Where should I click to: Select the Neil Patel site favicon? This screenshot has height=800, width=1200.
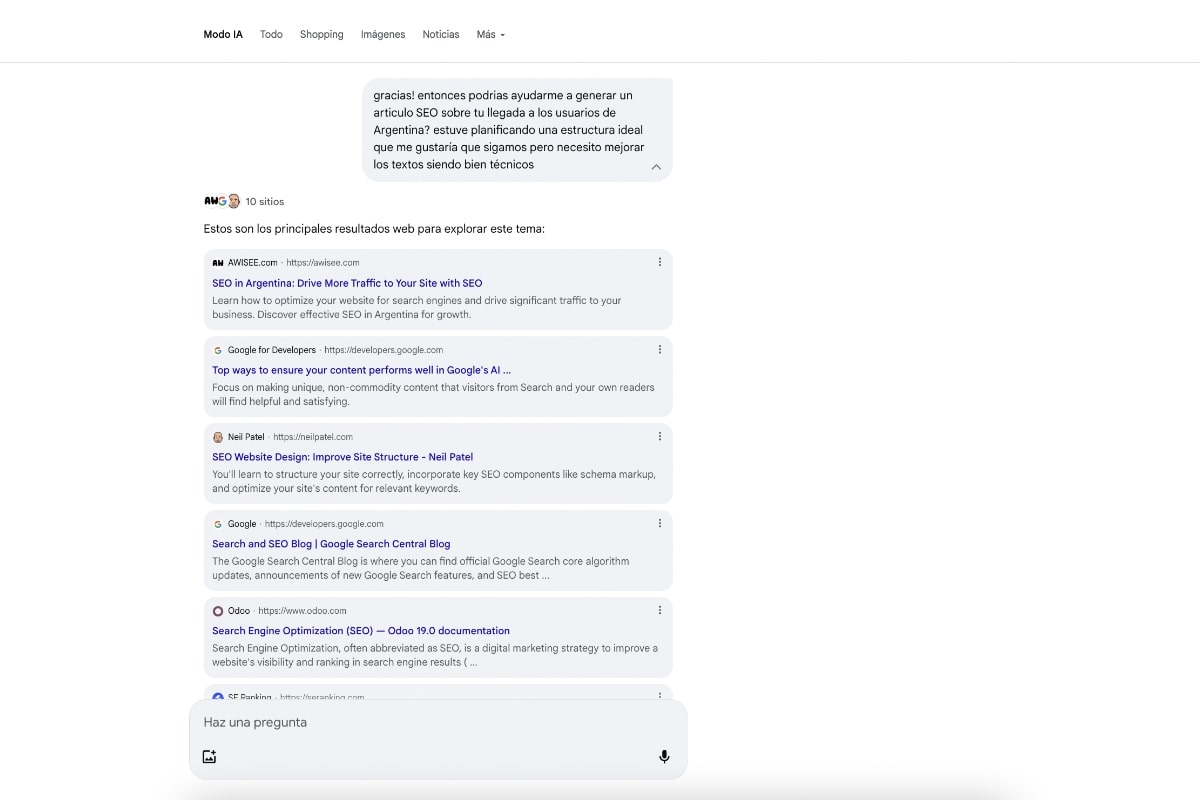click(x=217, y=437)
